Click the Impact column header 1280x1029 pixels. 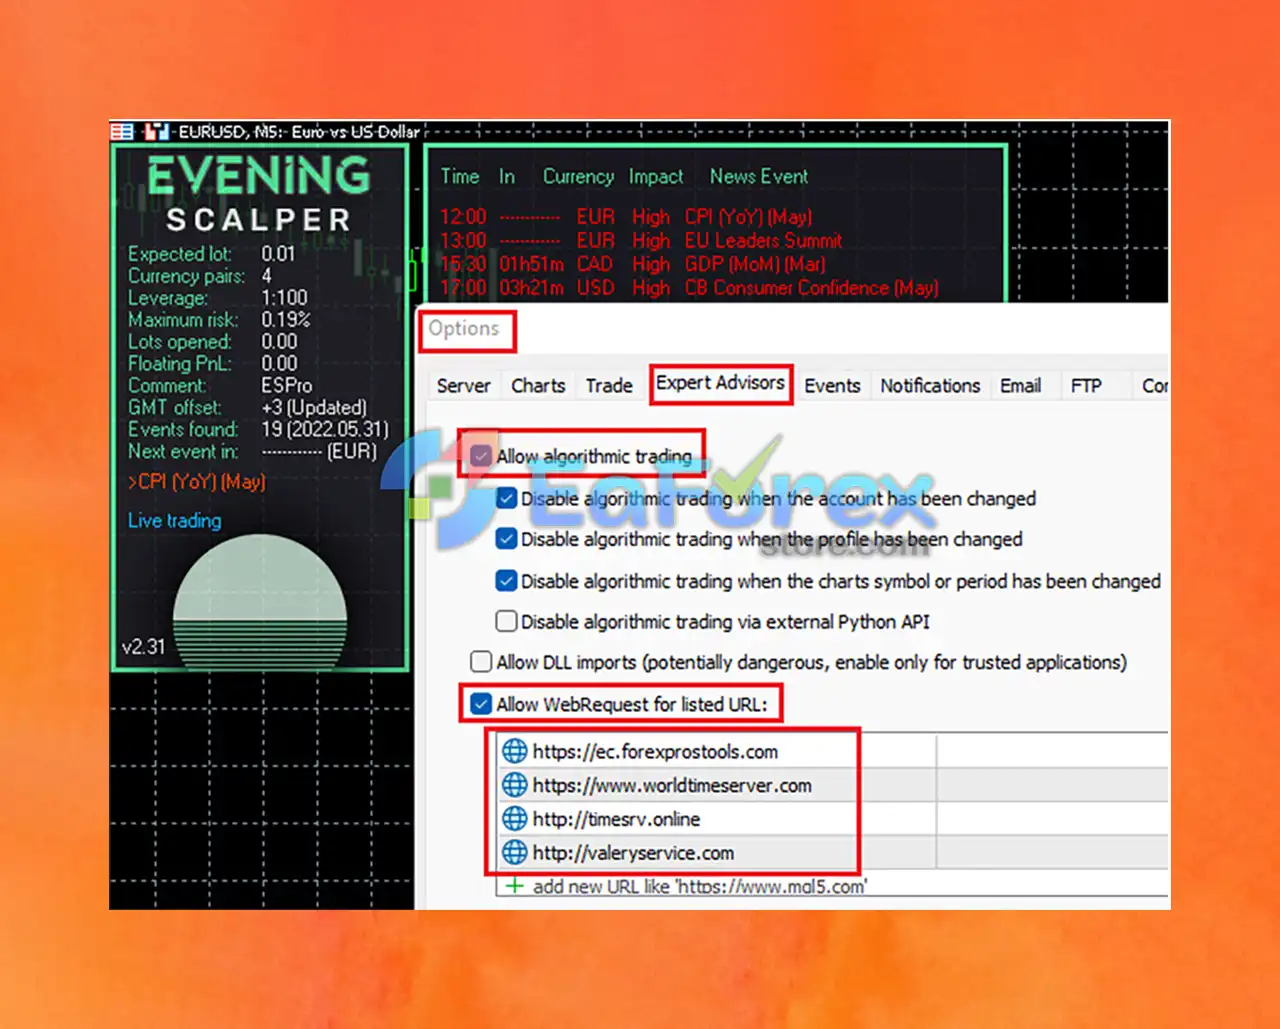[656, 177]
